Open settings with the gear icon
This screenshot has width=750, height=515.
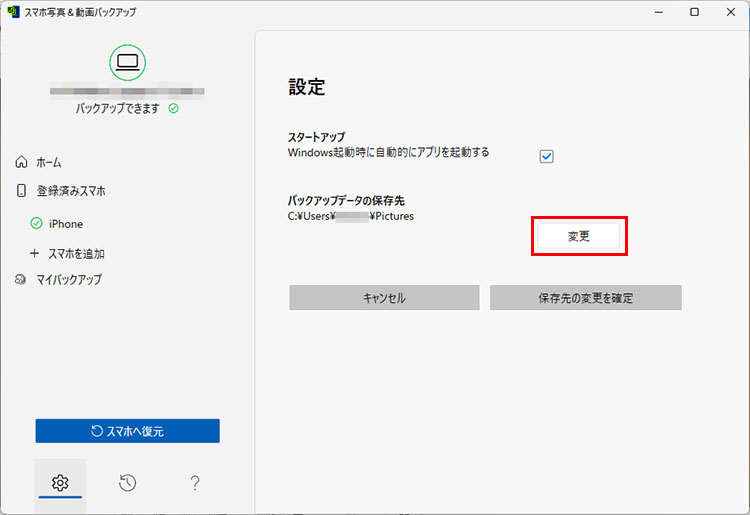coord(60,484)
